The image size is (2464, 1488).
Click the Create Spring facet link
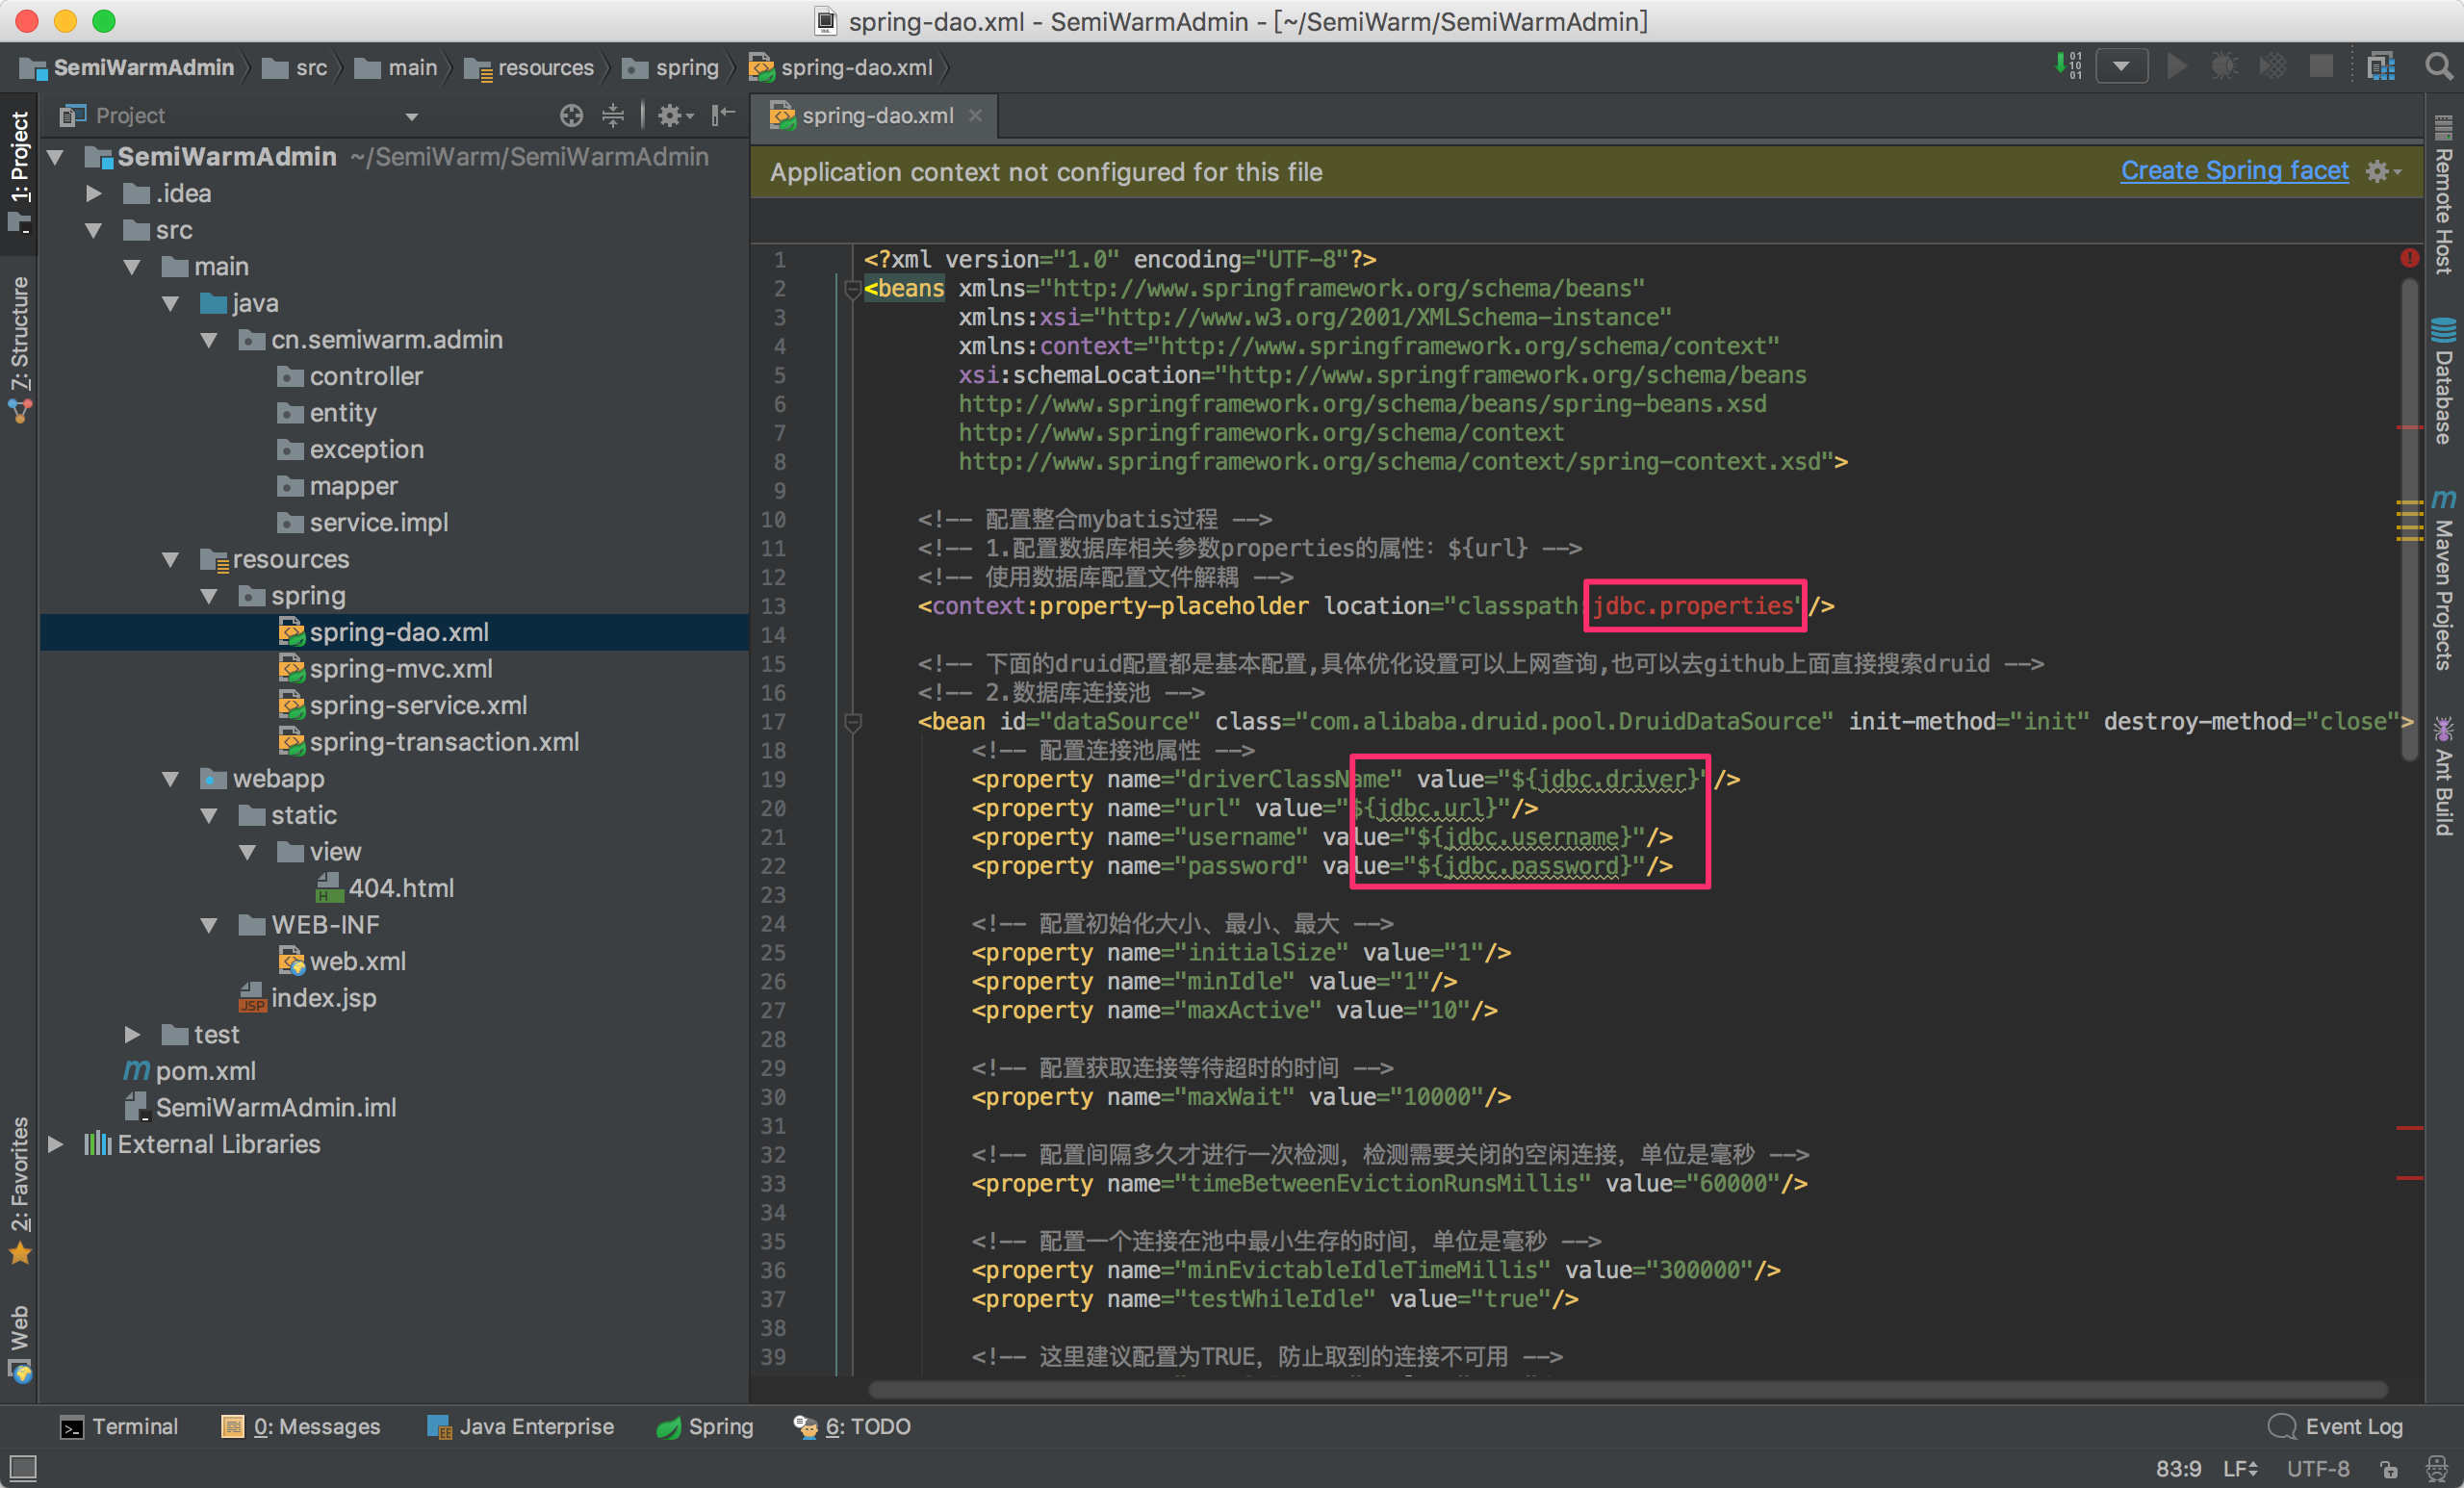(x=2234, y=171)
